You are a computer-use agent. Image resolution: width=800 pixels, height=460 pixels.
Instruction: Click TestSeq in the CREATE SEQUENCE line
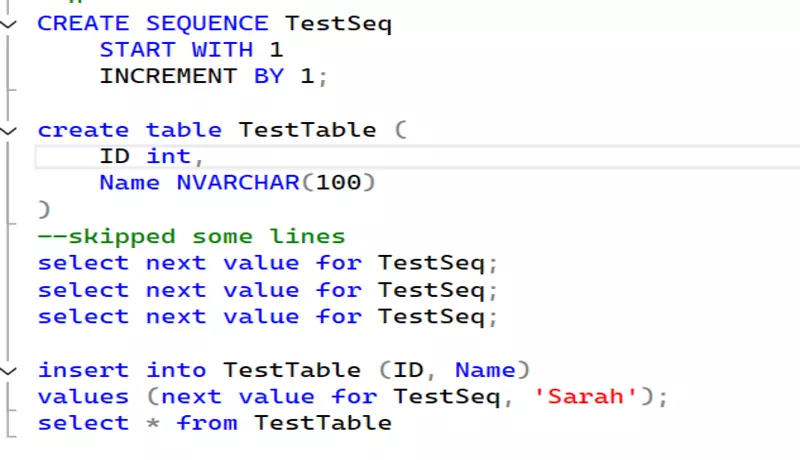tap(338, 23)
